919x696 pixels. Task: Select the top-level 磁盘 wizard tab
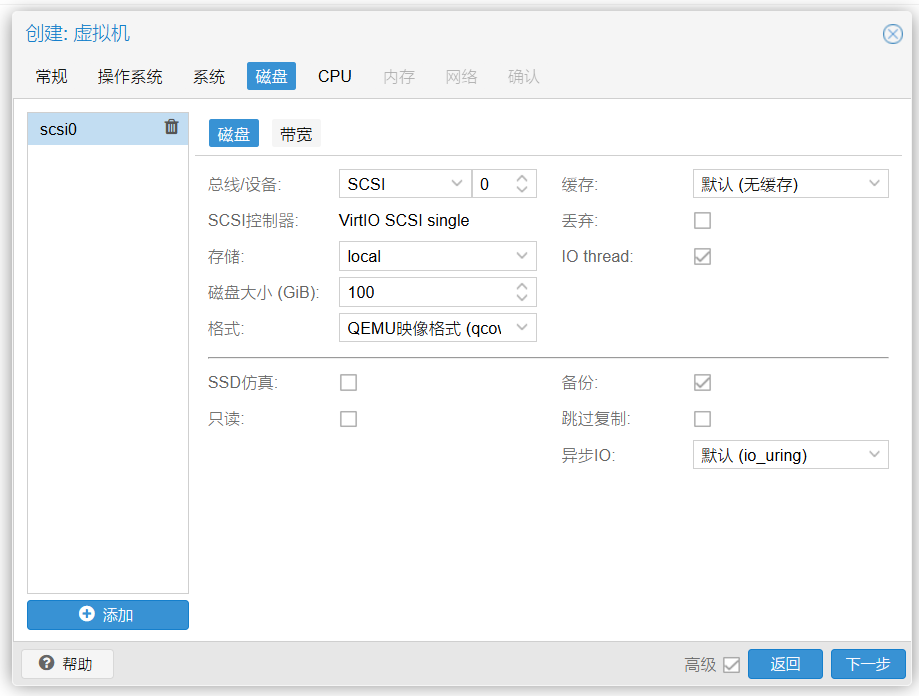click(x=271, y=76)
